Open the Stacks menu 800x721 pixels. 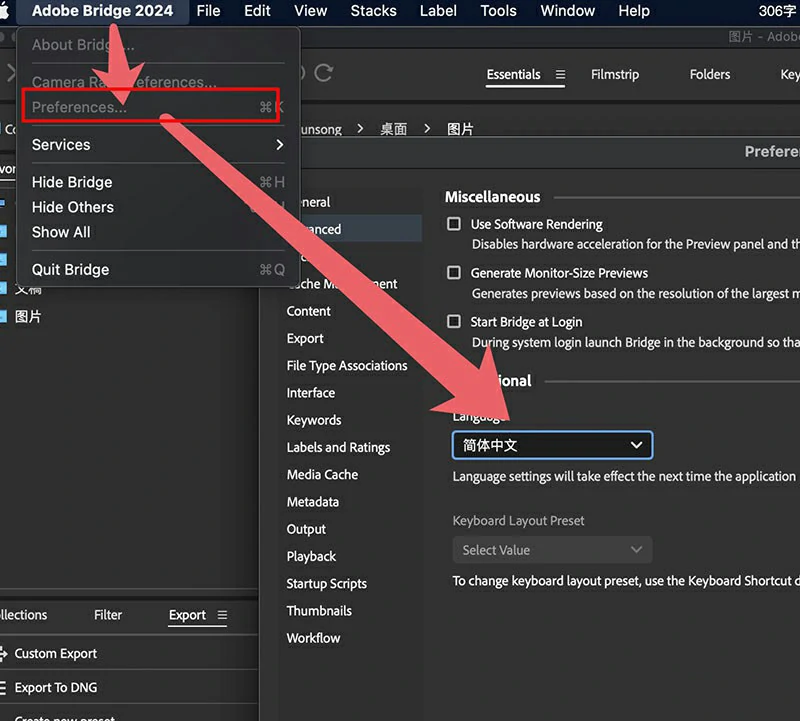click(x=373, y=11)
